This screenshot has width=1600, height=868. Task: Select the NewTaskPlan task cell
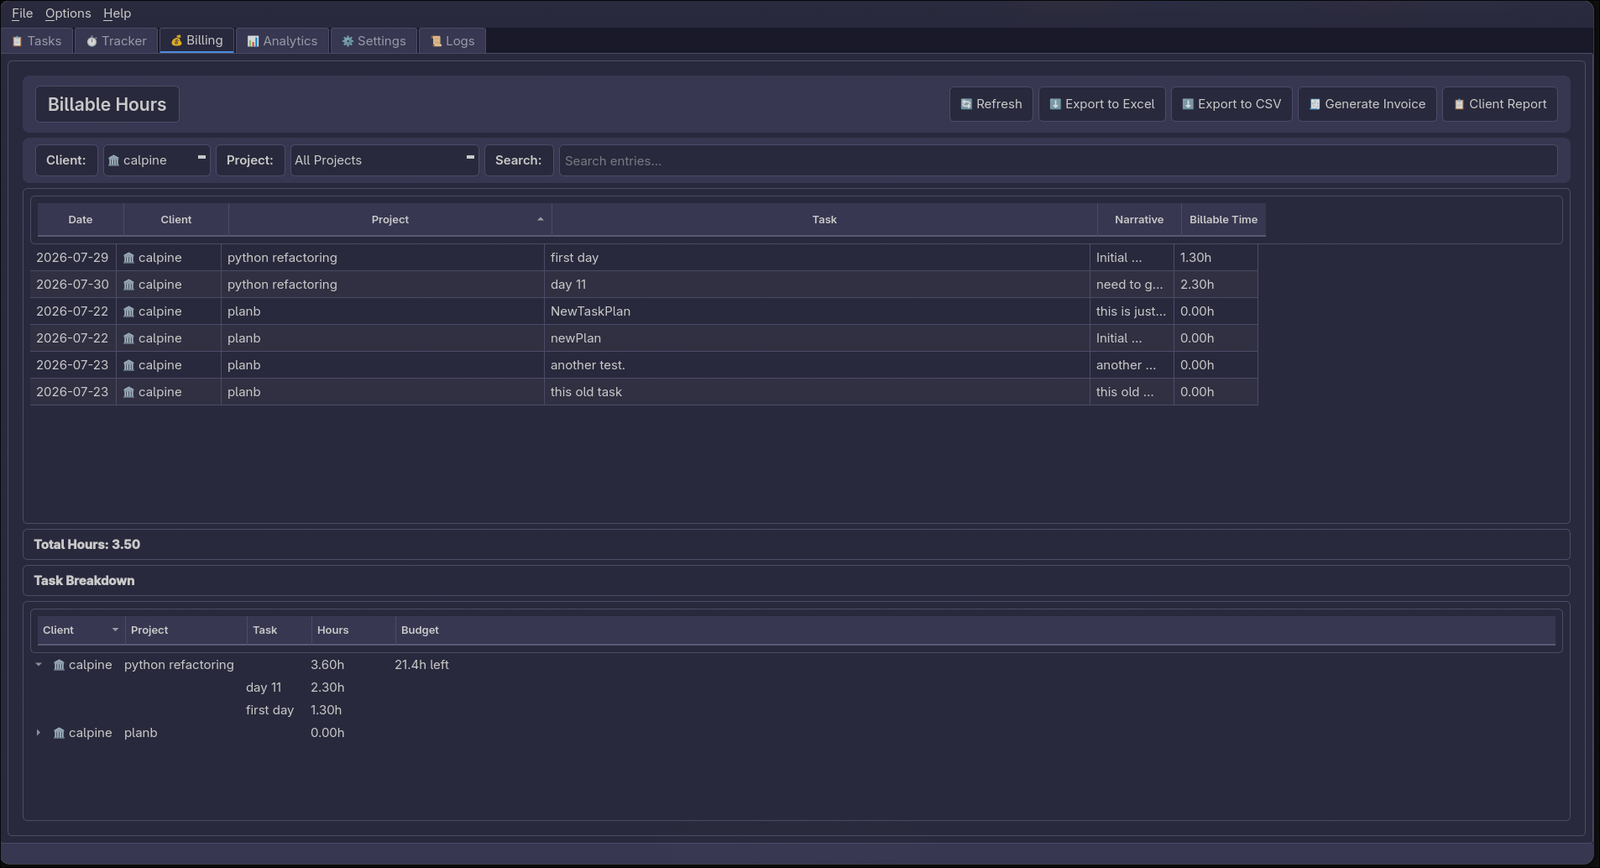(x=817, y=312)
